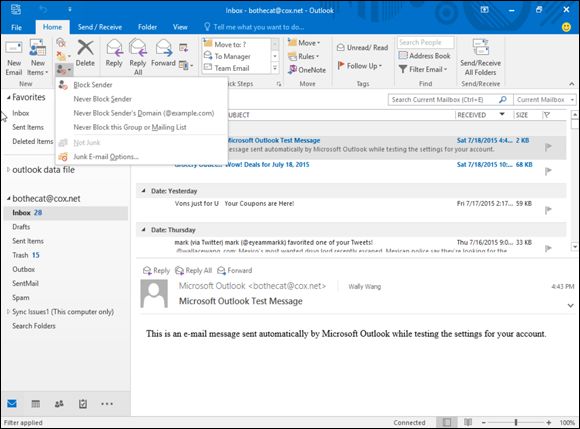Click the Meeting reply icon

click(183, 47)
